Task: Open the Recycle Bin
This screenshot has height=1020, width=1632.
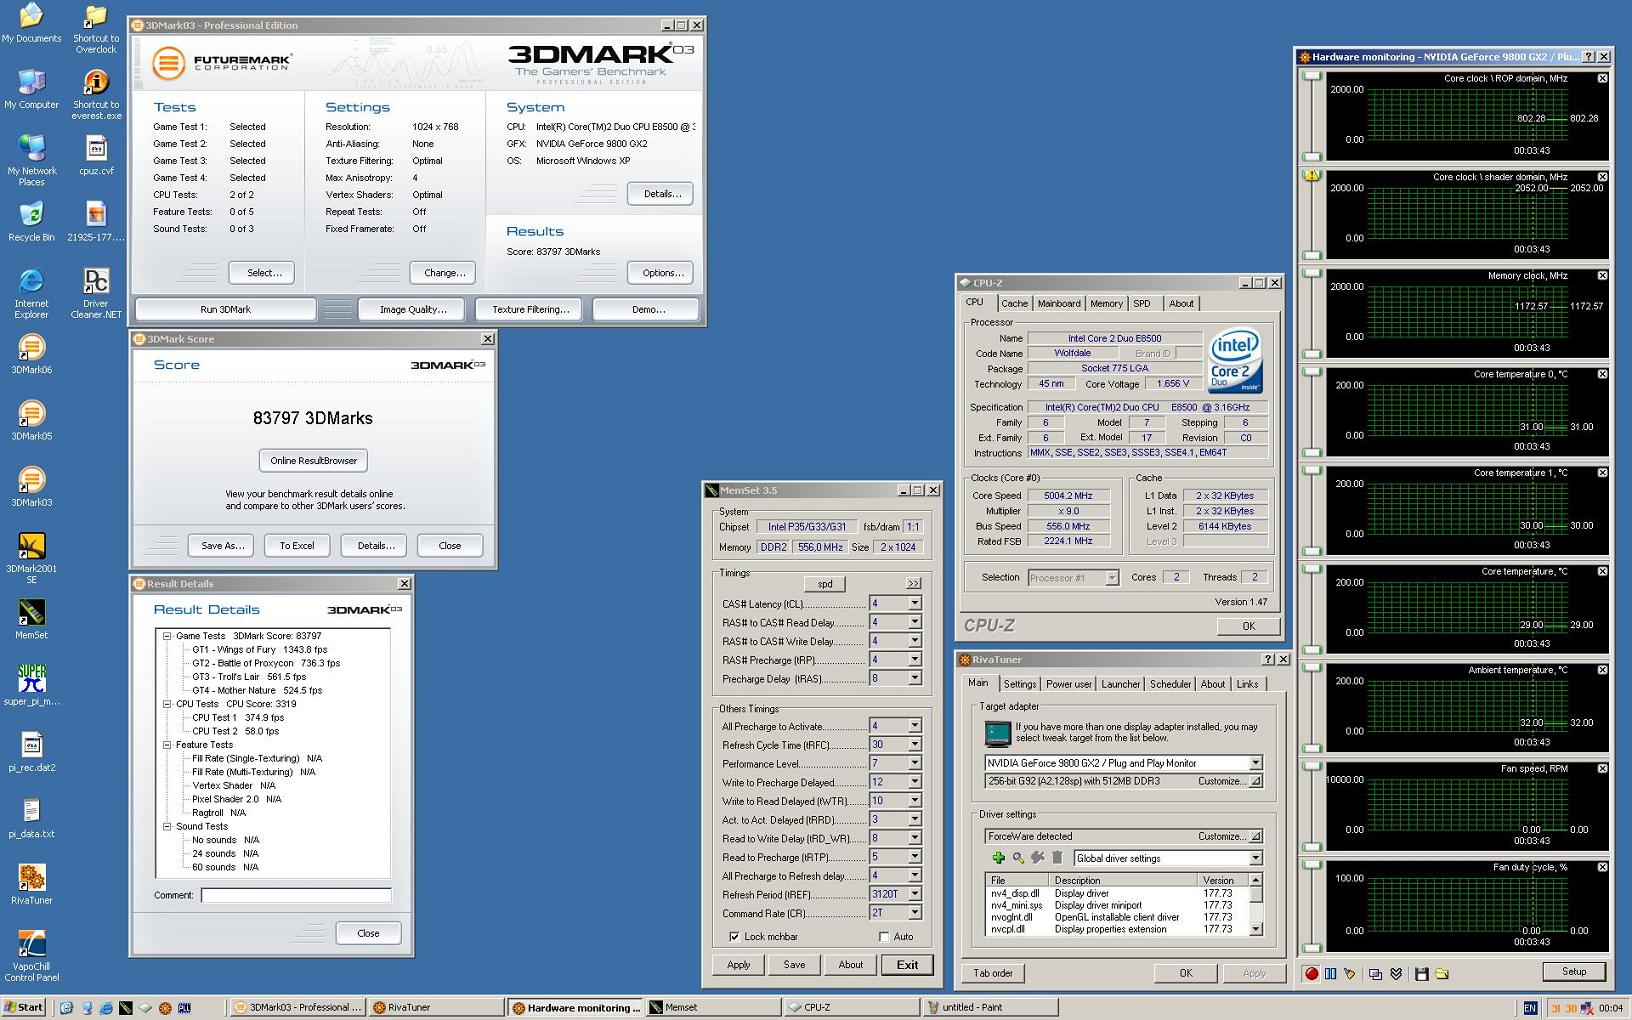Action: tap(31, 221)
